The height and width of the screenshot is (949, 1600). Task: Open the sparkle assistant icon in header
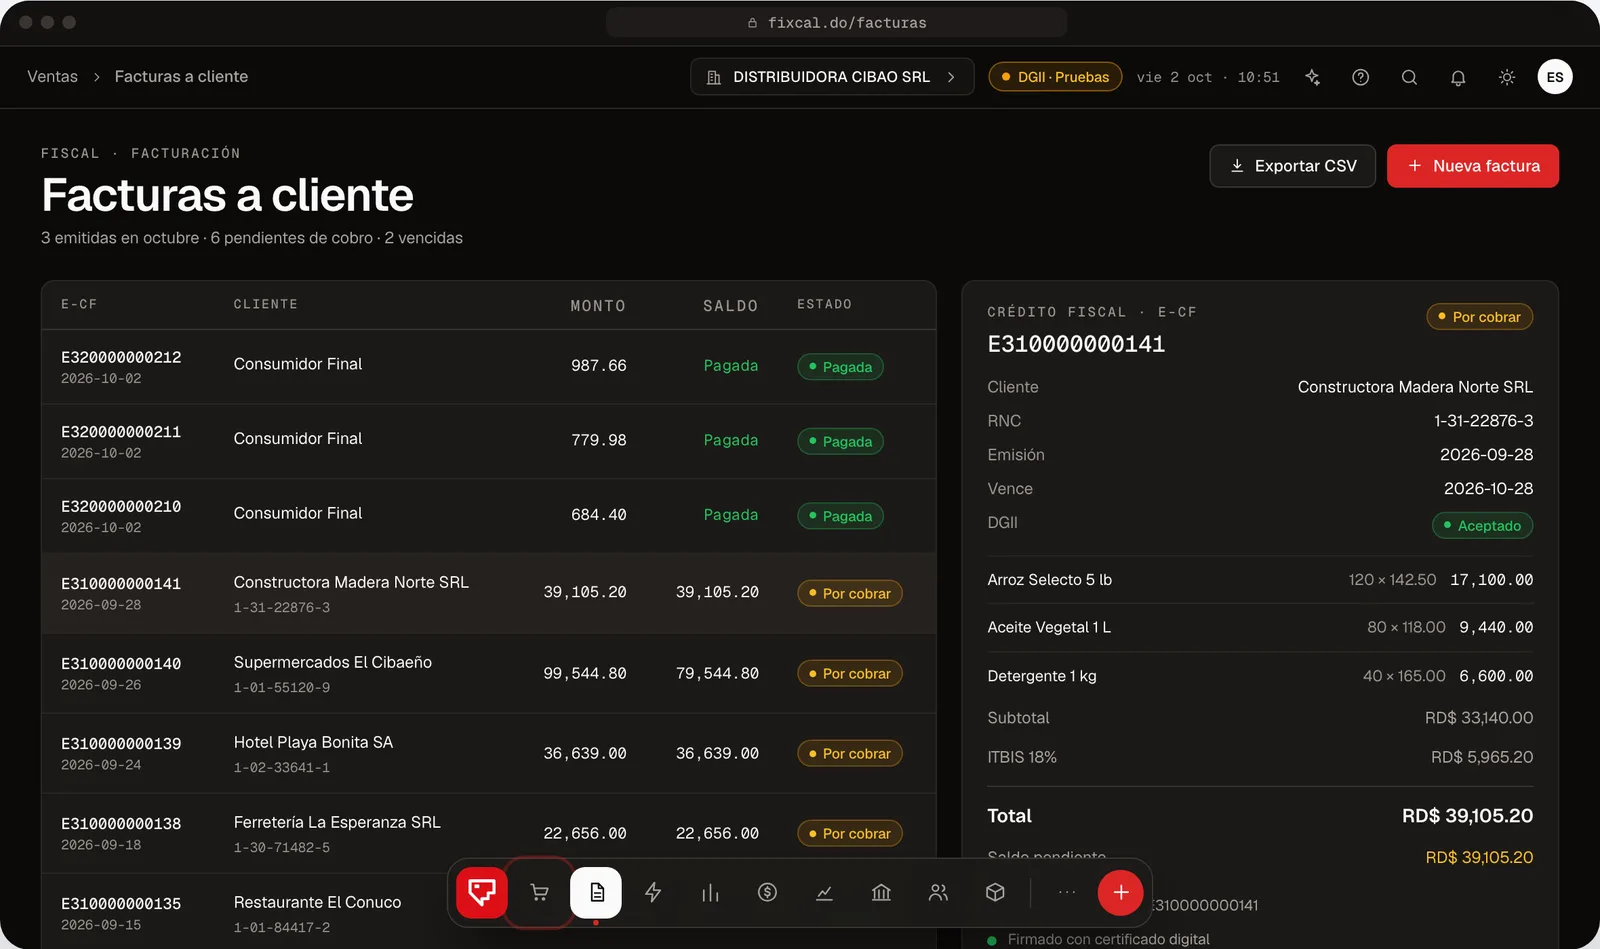(x=1312, y=77)
